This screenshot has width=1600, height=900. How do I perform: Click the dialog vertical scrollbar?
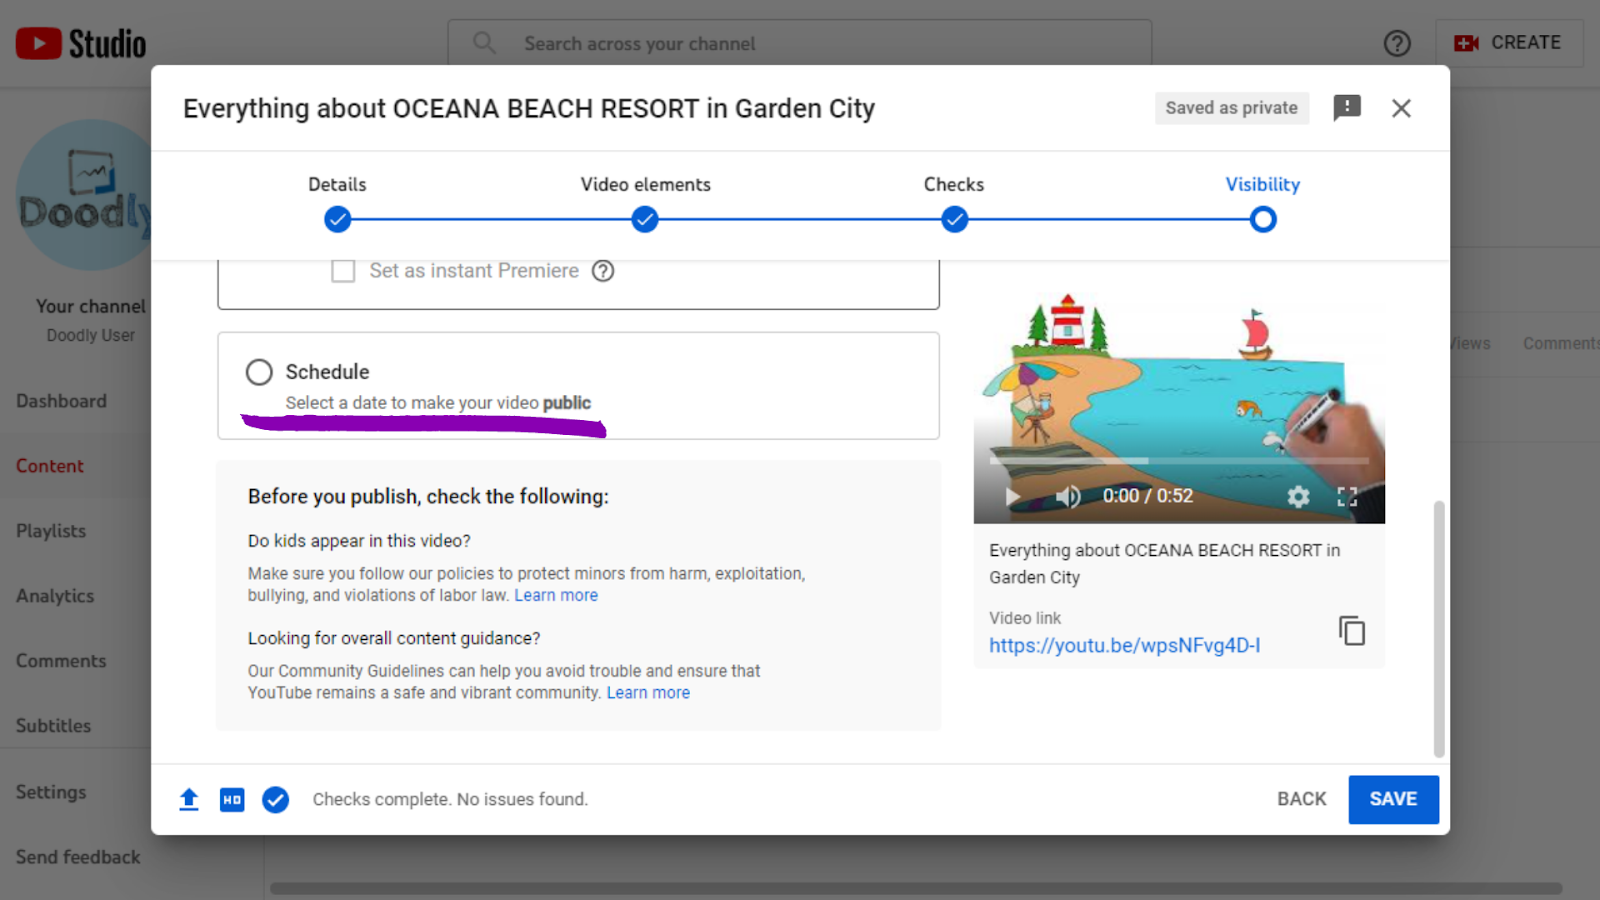tap(1439, 629)
